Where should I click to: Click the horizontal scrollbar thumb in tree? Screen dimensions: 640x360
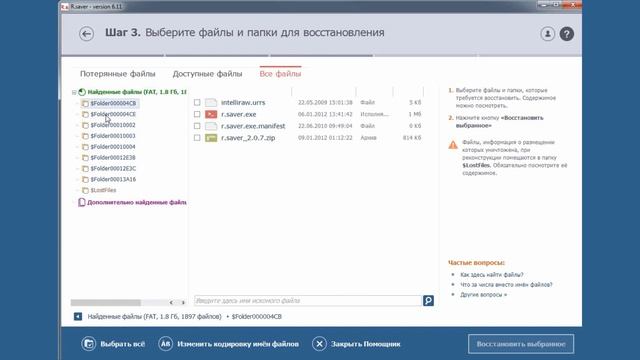tap(105, 302)
